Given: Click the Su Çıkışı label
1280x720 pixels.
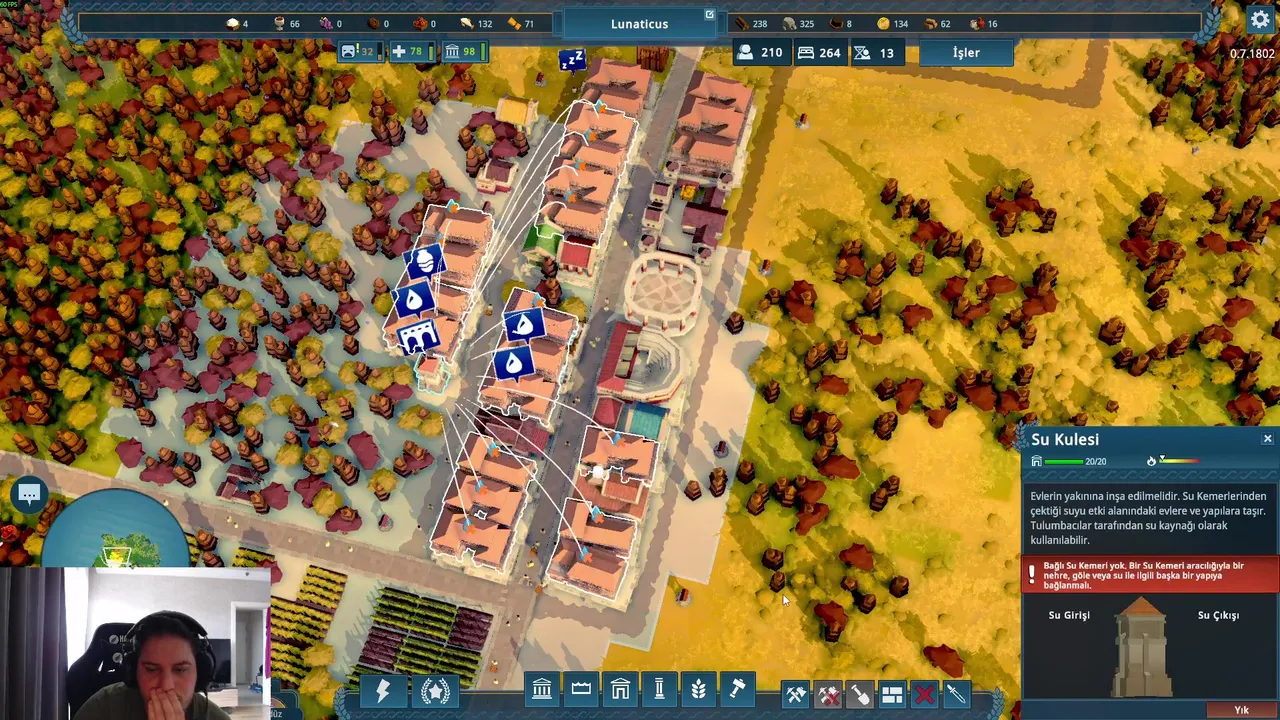Looking at the screenshot, I should click(1218, 615).
